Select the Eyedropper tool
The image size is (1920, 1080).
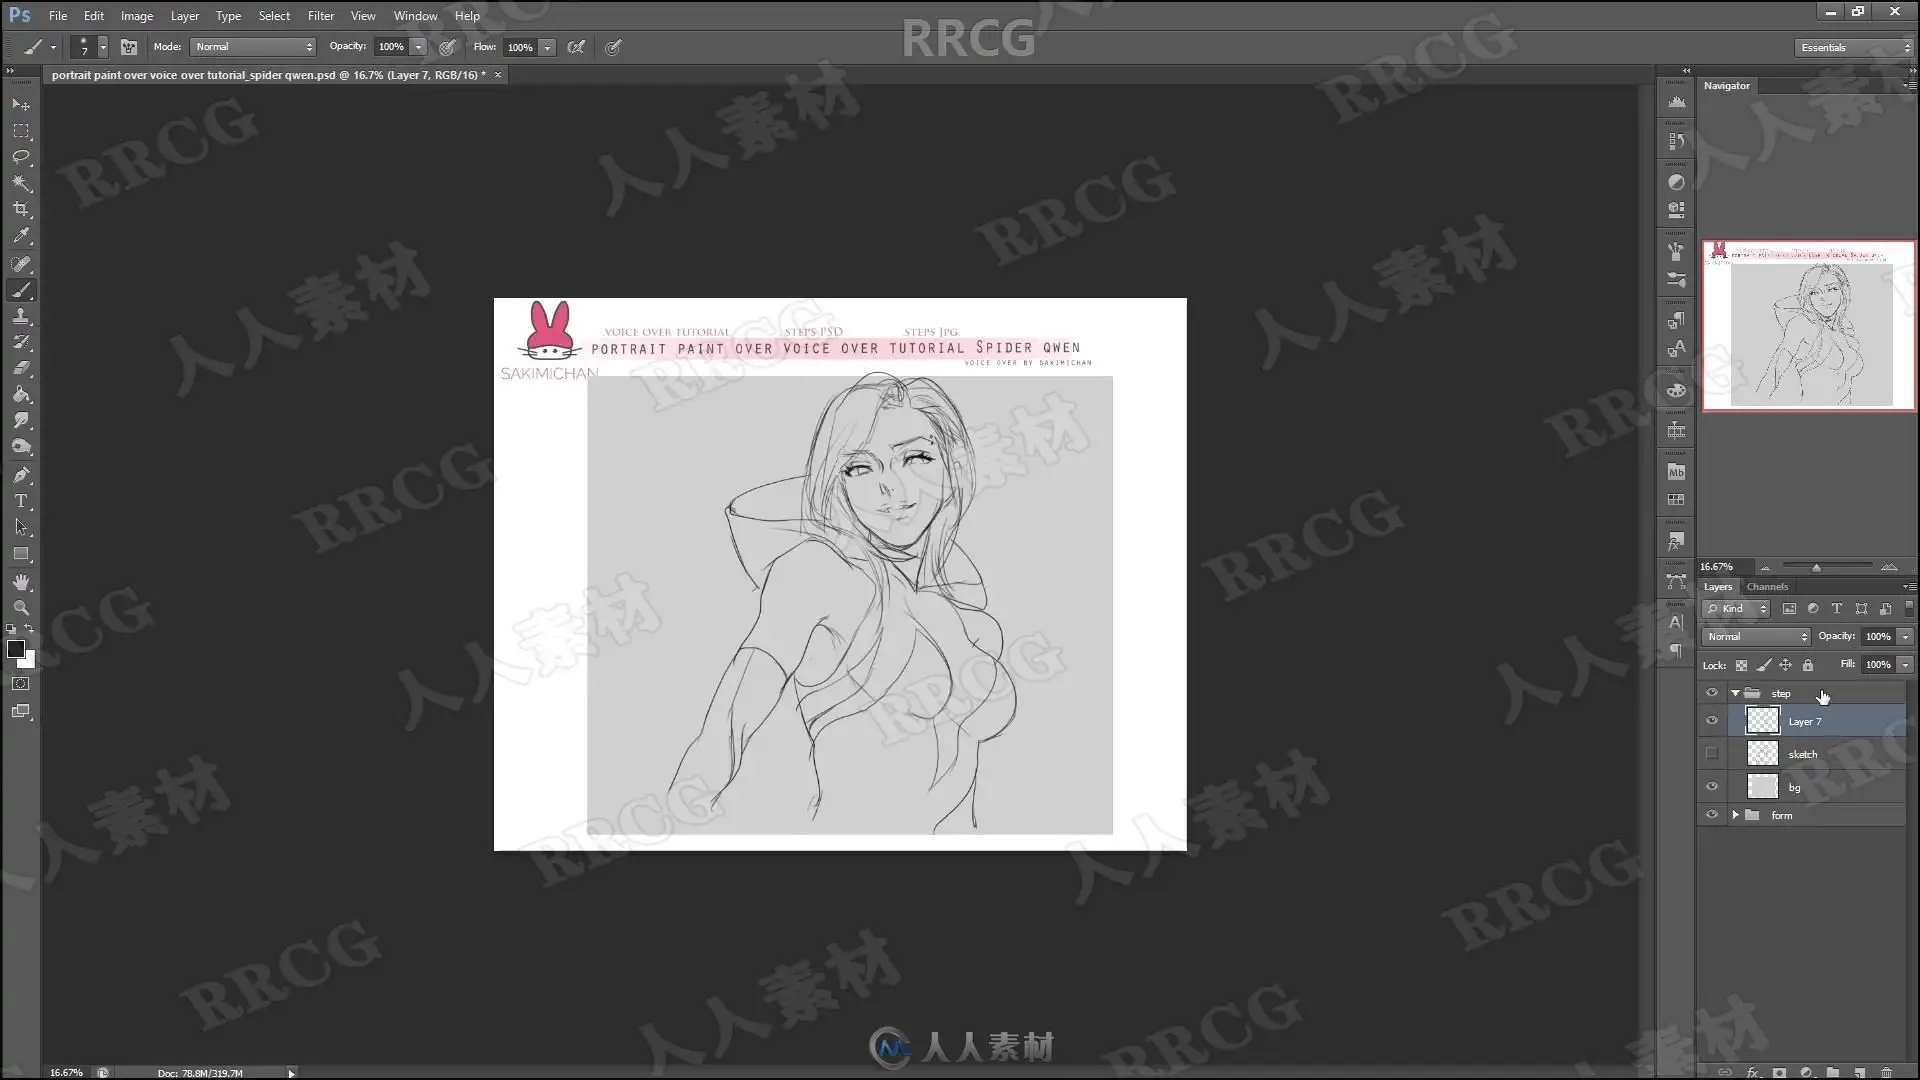pyautogui.click(x=21, y=236)
